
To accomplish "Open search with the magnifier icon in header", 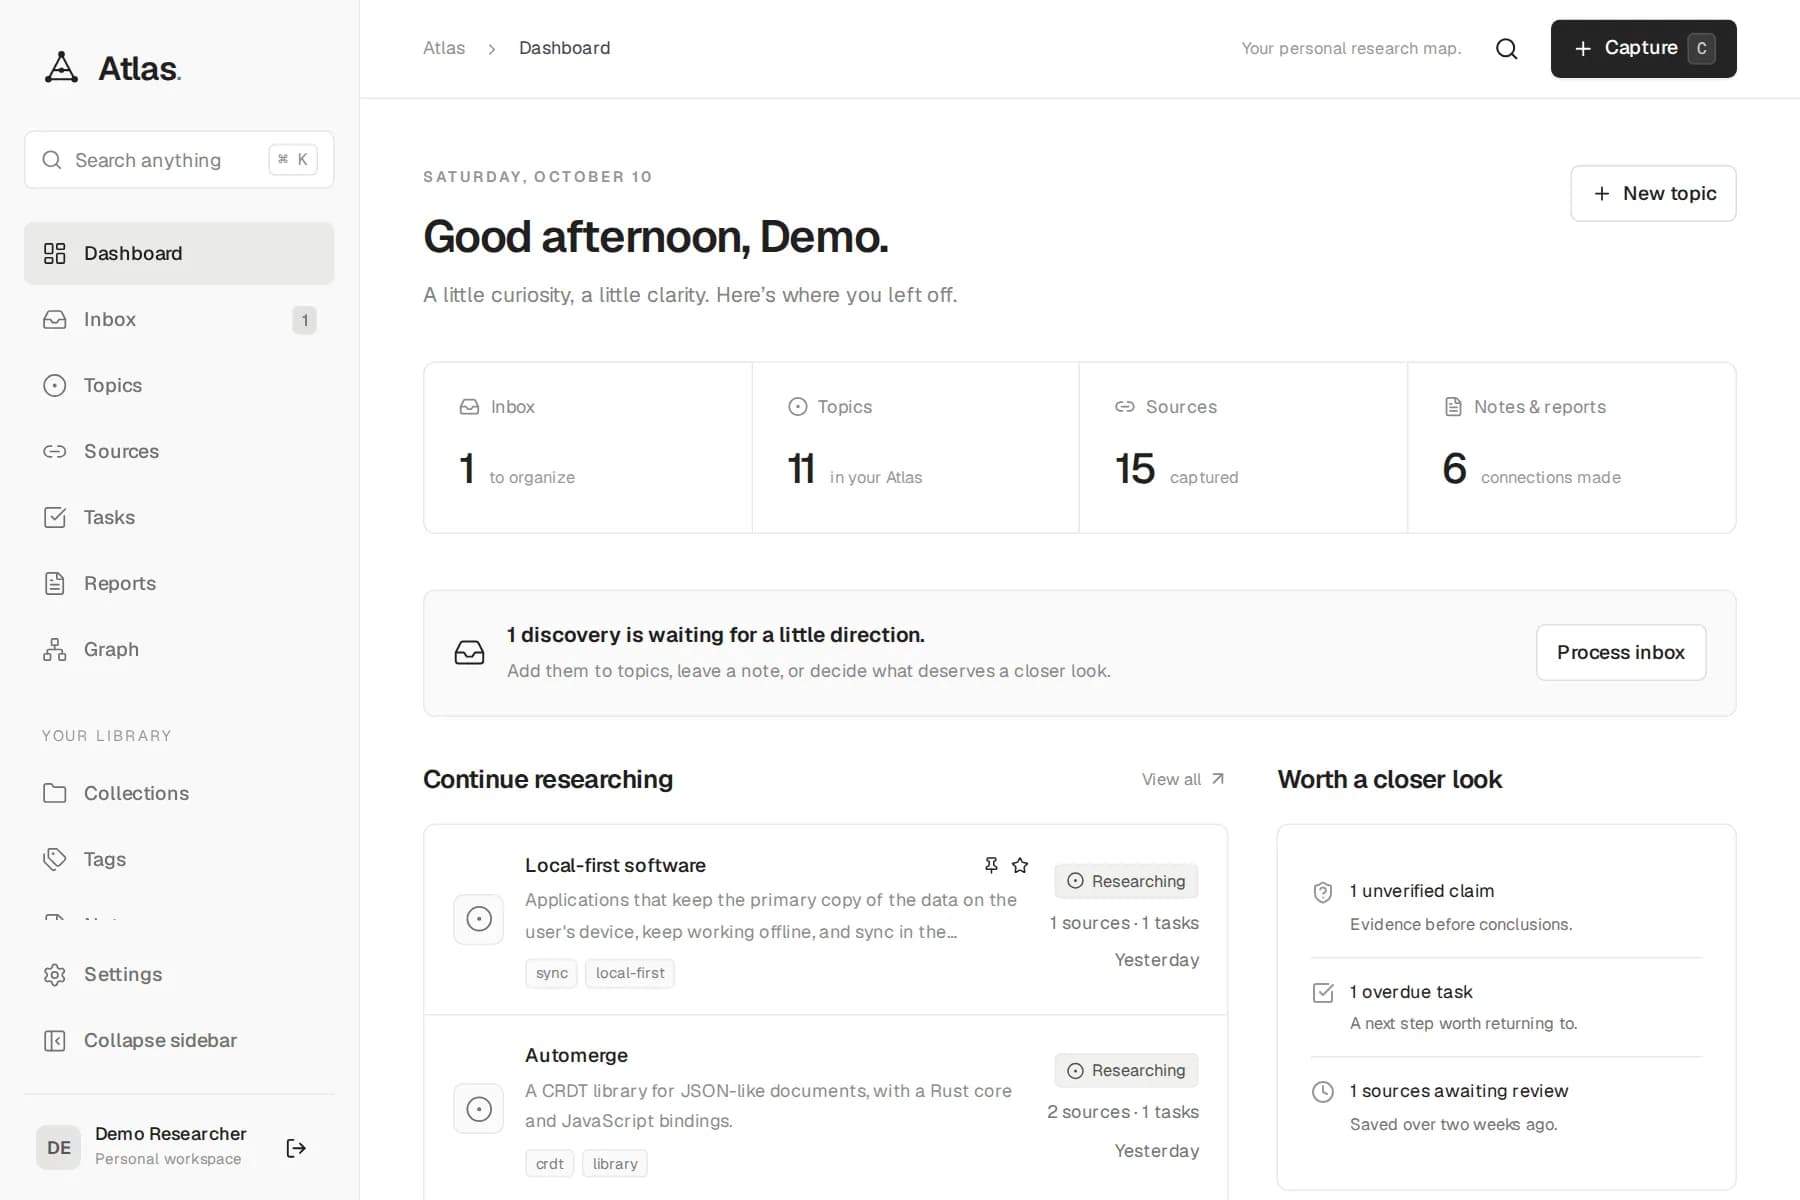I will pos(1506,49).
